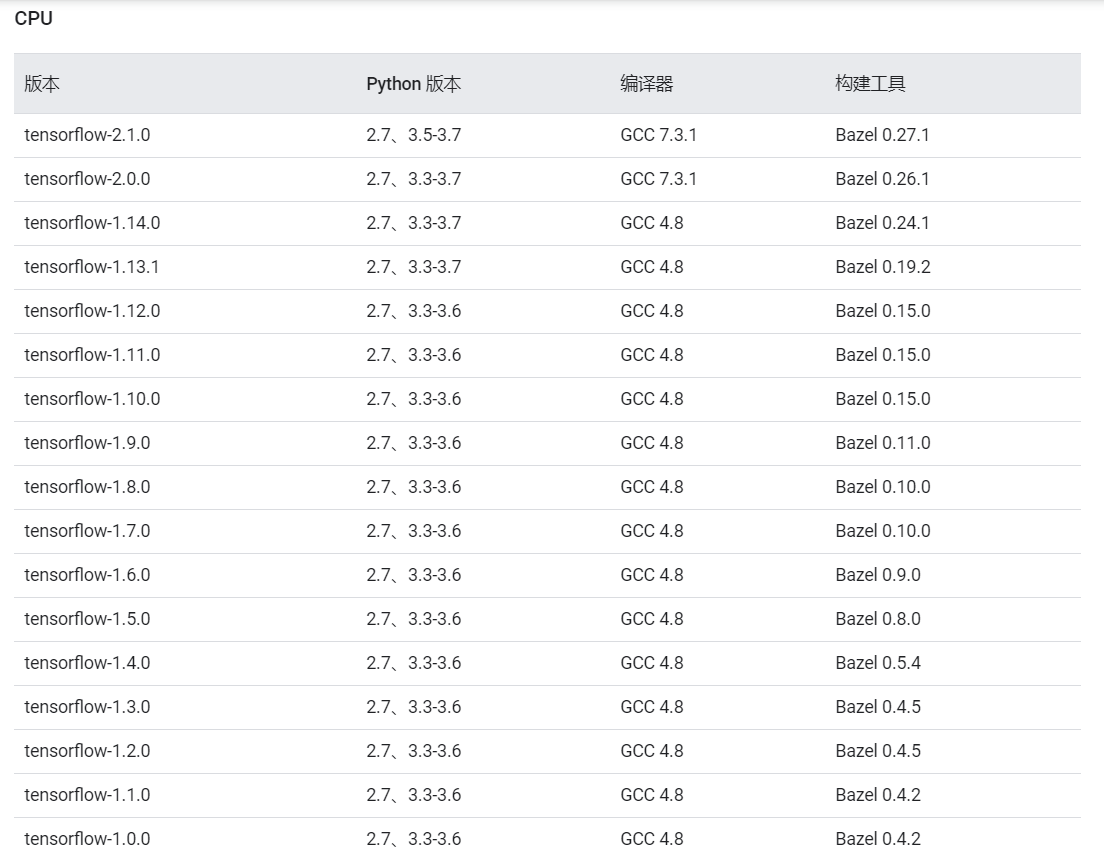Select the tensorflow-1.8.0 version cell

(x=87, y=487)
